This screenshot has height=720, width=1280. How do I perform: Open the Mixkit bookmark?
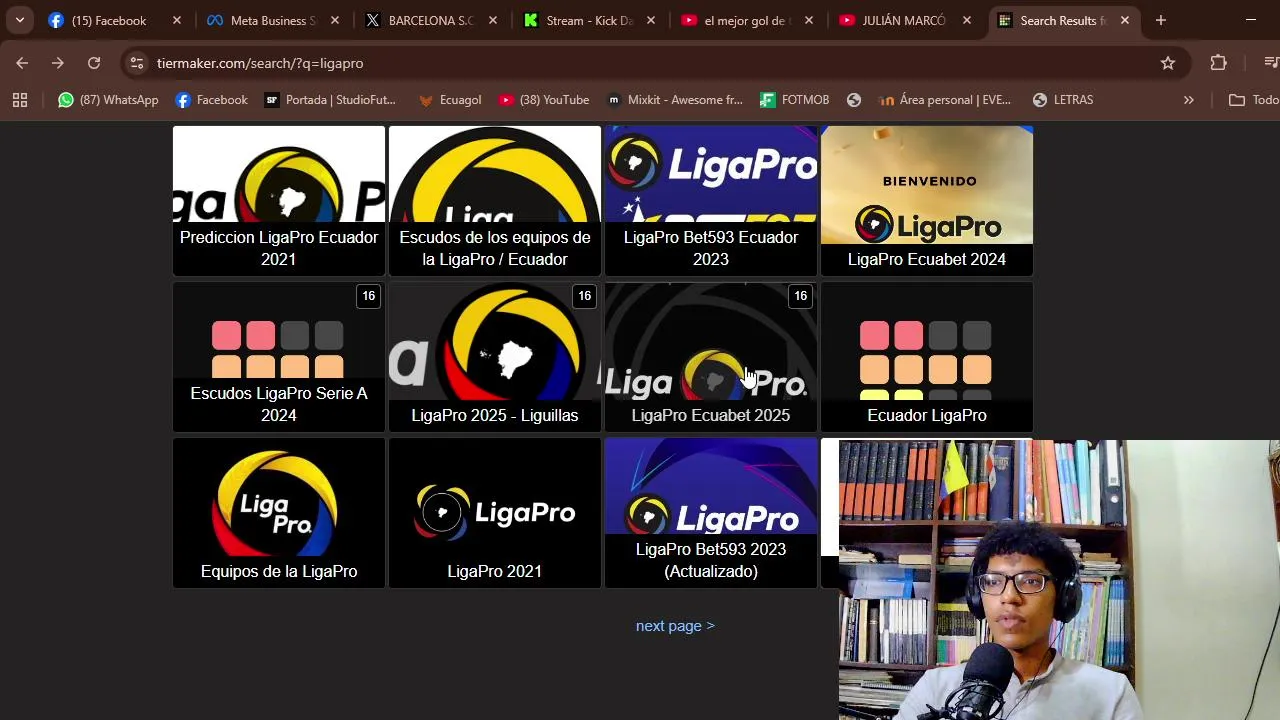point(675,100)
